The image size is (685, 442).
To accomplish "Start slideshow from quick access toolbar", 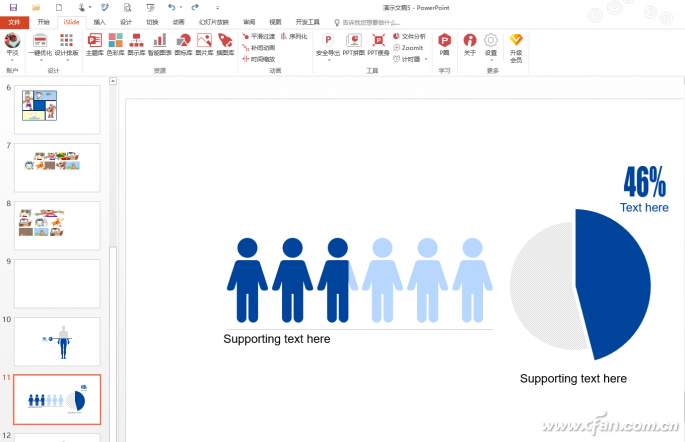I will (x=150, y=7).
